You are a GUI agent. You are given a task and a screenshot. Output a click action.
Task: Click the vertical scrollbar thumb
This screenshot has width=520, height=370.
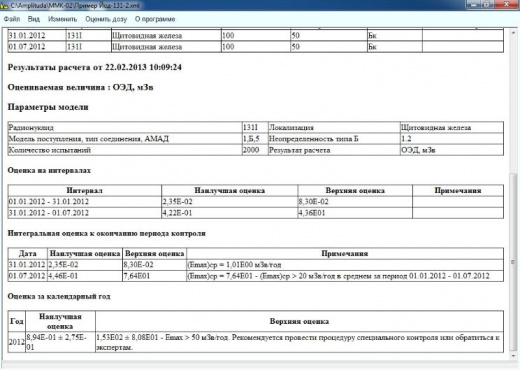513,262
